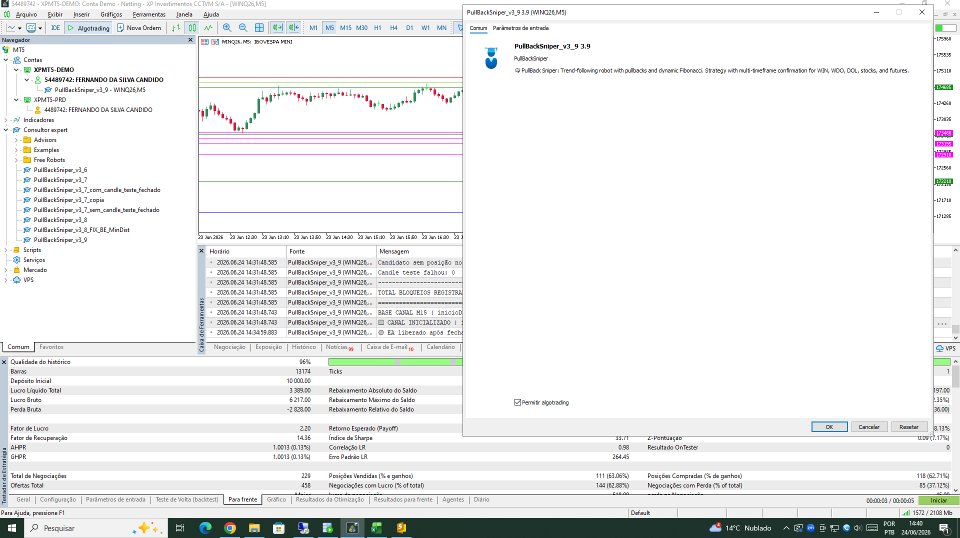
Task: Open the Ajuda menu
Action: (211, 14)
